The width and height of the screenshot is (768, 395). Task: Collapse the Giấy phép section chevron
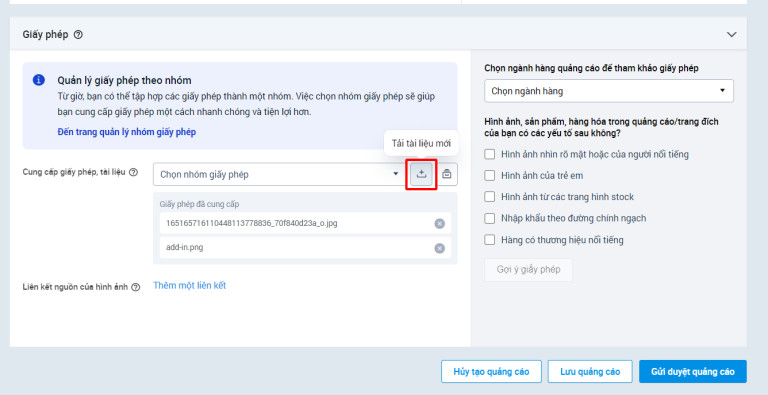(x=731, y=34)
